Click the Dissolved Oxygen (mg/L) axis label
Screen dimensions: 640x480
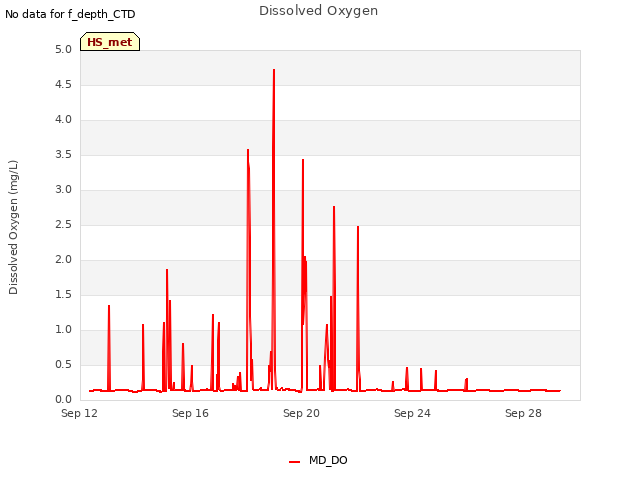pyautogui.click(x=13, y=227)
